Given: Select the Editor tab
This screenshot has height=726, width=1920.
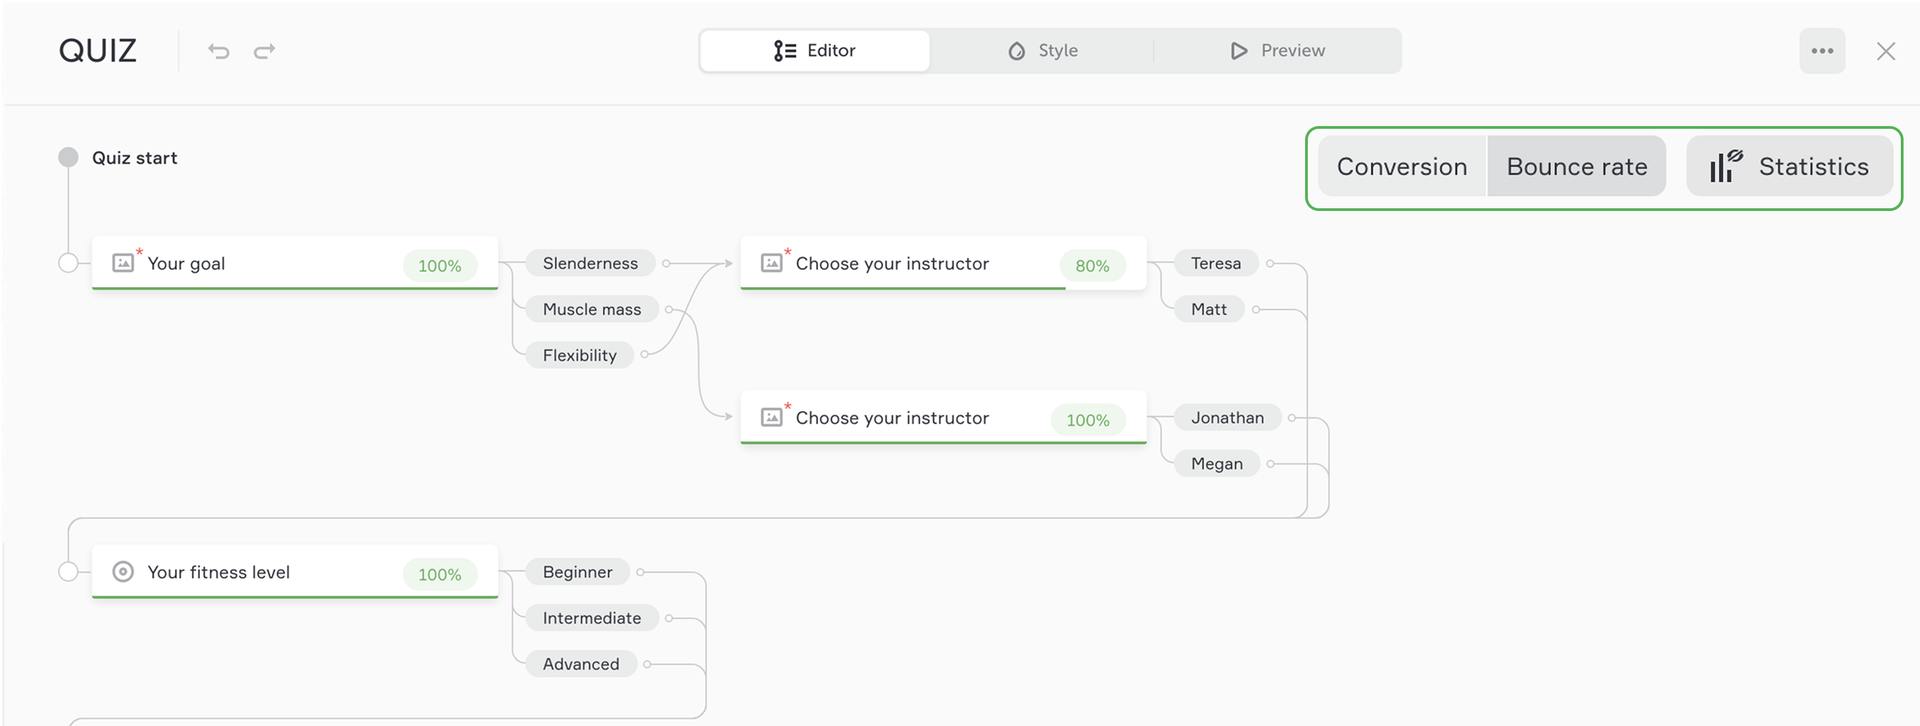Looking at the screenshot, I should pos(815,51).
